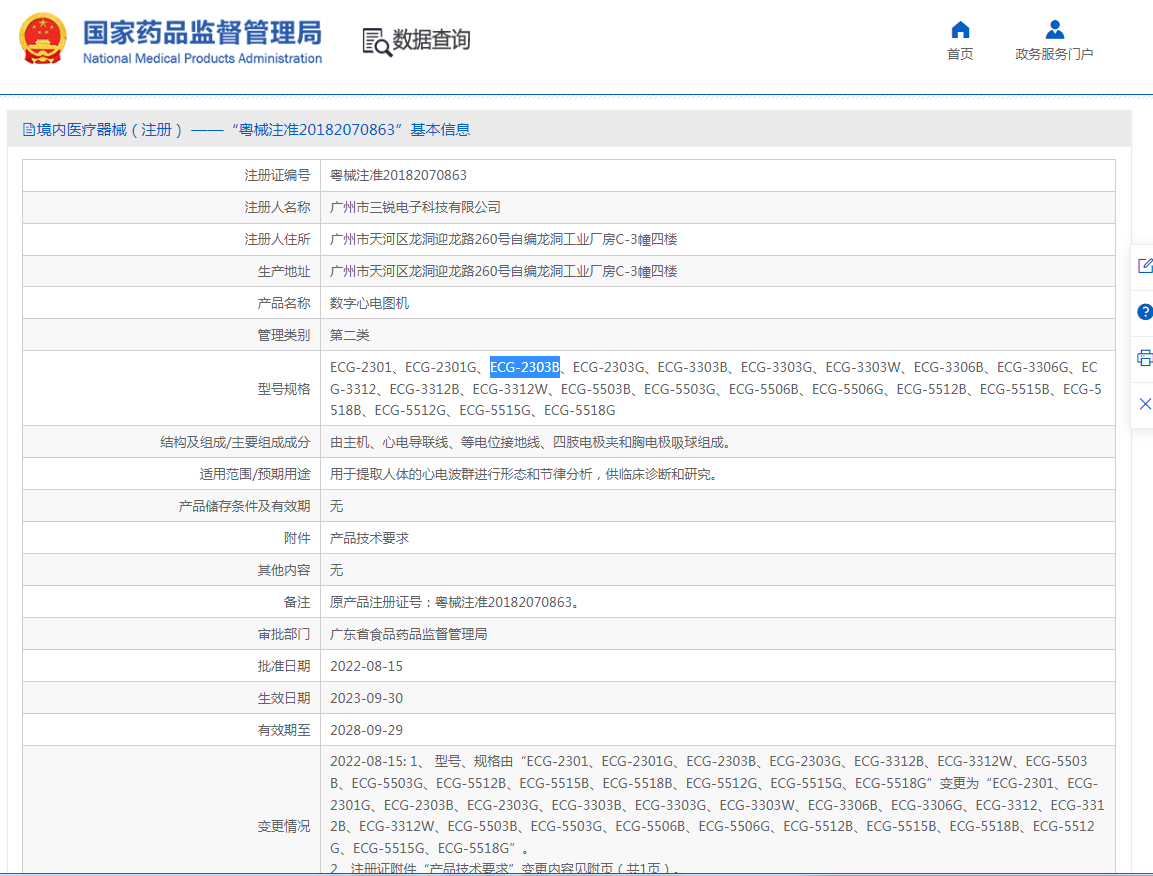This screenshot has height=876, width=1153.
Task: Open the help question mark icon
Action: click(x=1145, y=312)
